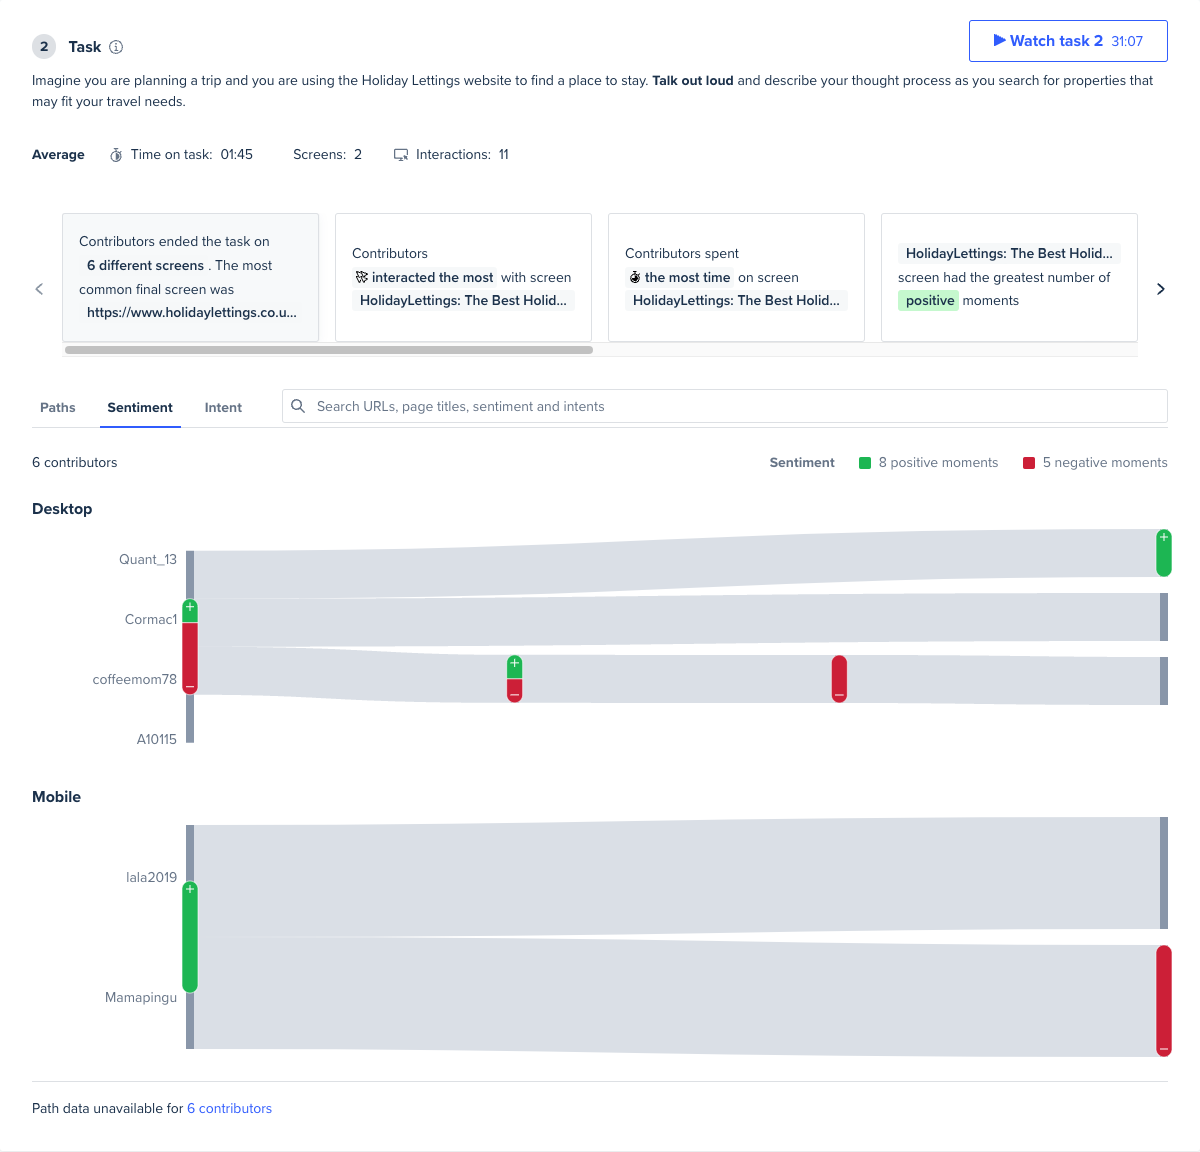Toggle the red negative marker on coffeemom78's path
Viewport: 1200px width, 1152px height.
click(x=839, y=679)
